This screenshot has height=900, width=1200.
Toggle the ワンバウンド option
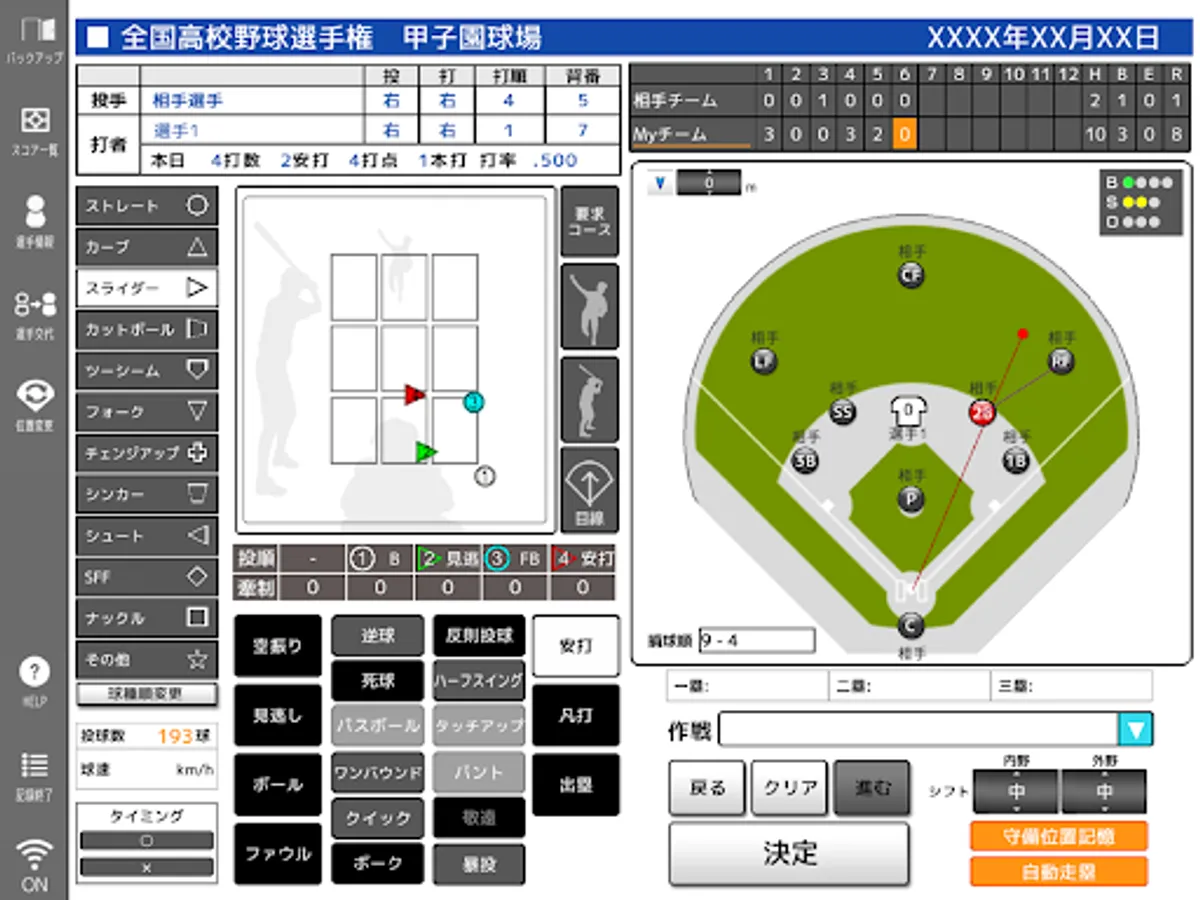[378, 773]
